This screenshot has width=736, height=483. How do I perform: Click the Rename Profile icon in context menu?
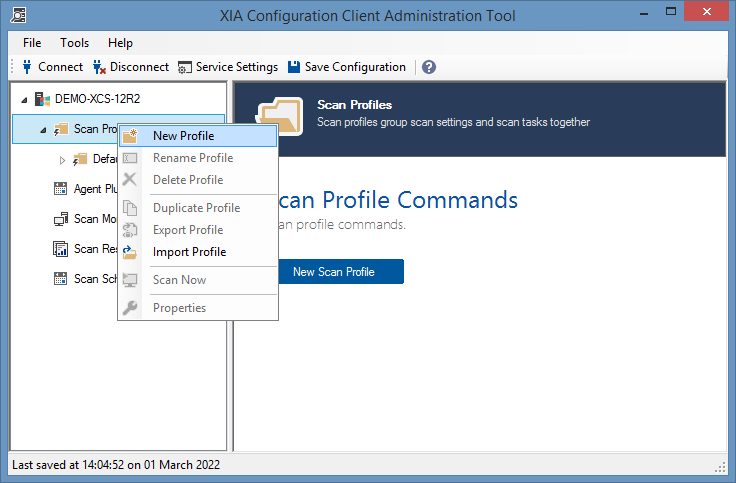[130, 158]
